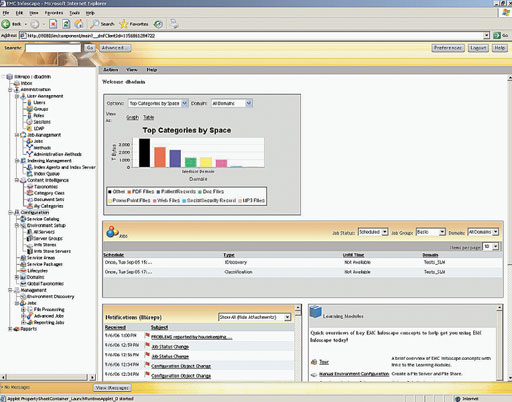
Task: Collapse the Job Management node
Action: coord(17,135)
